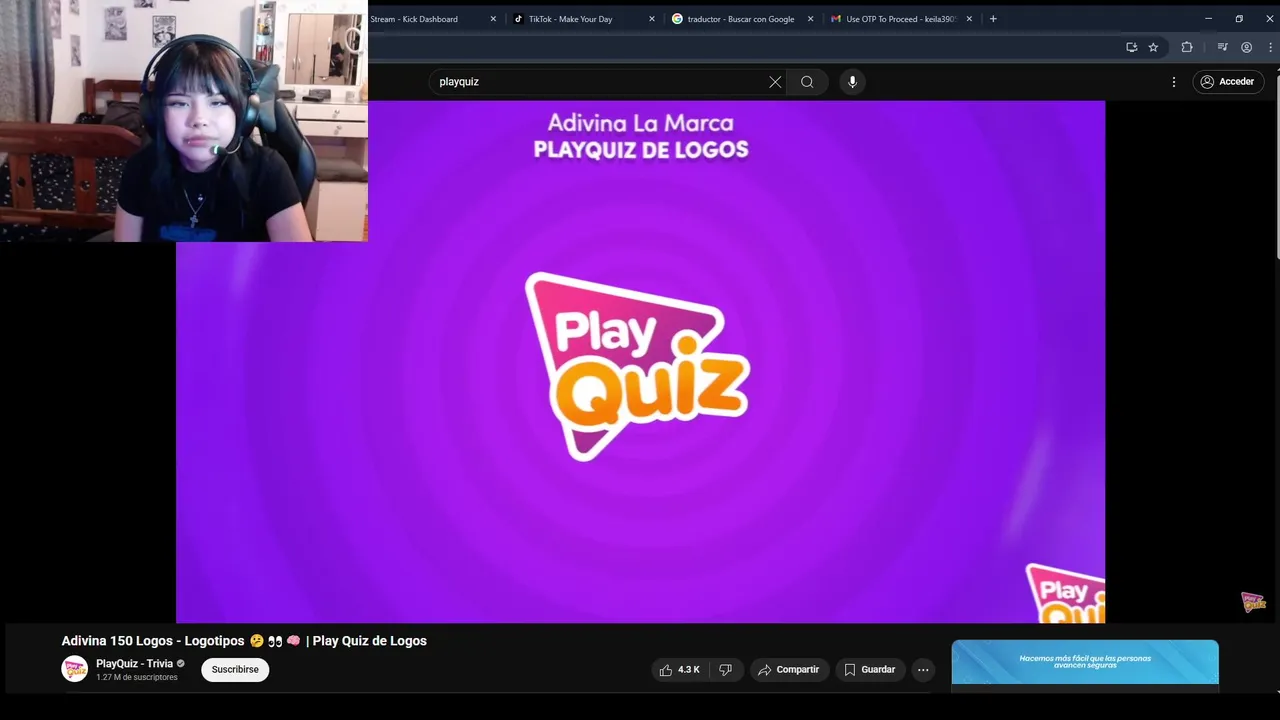Close the traductor Google tab
Viewport: 1280px width, 720px height.
coord(811,19)
